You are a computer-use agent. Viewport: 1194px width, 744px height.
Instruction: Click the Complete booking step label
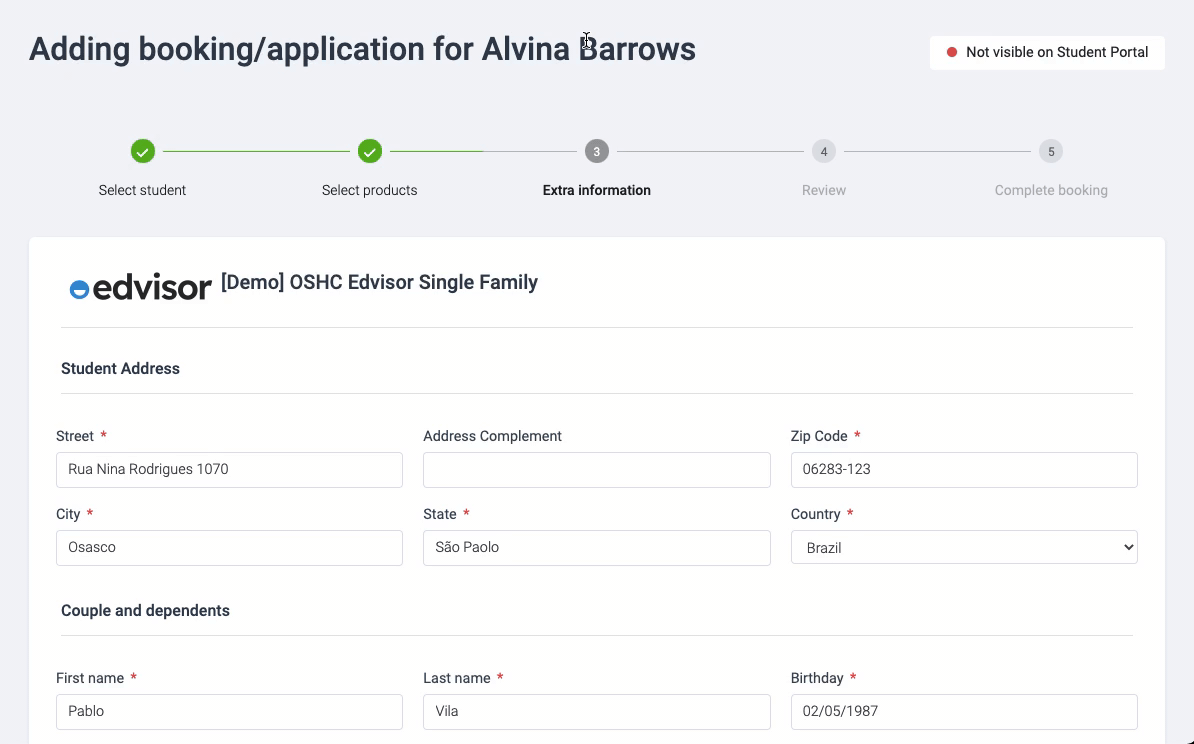coord(1051,190)
